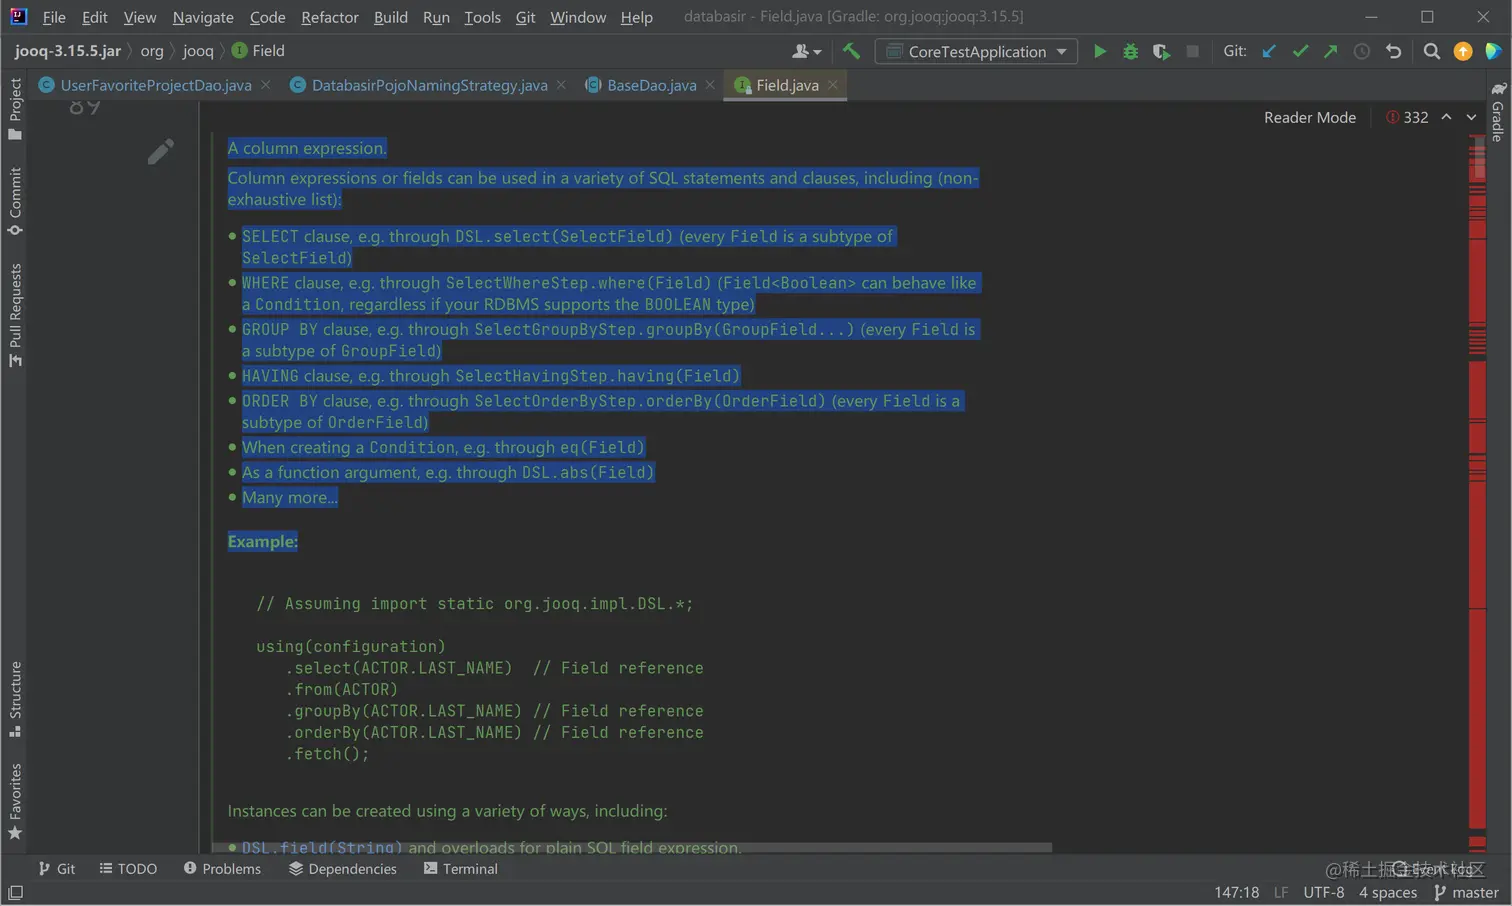Open the Favorites tool window

pyautogui.click(x=15, y=801)
